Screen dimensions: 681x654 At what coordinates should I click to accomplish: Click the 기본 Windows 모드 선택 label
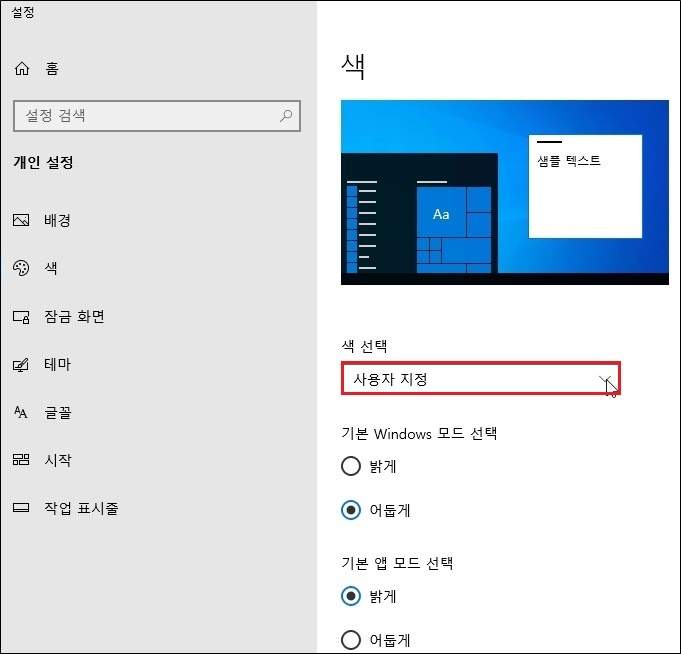[x=419, y=433]
